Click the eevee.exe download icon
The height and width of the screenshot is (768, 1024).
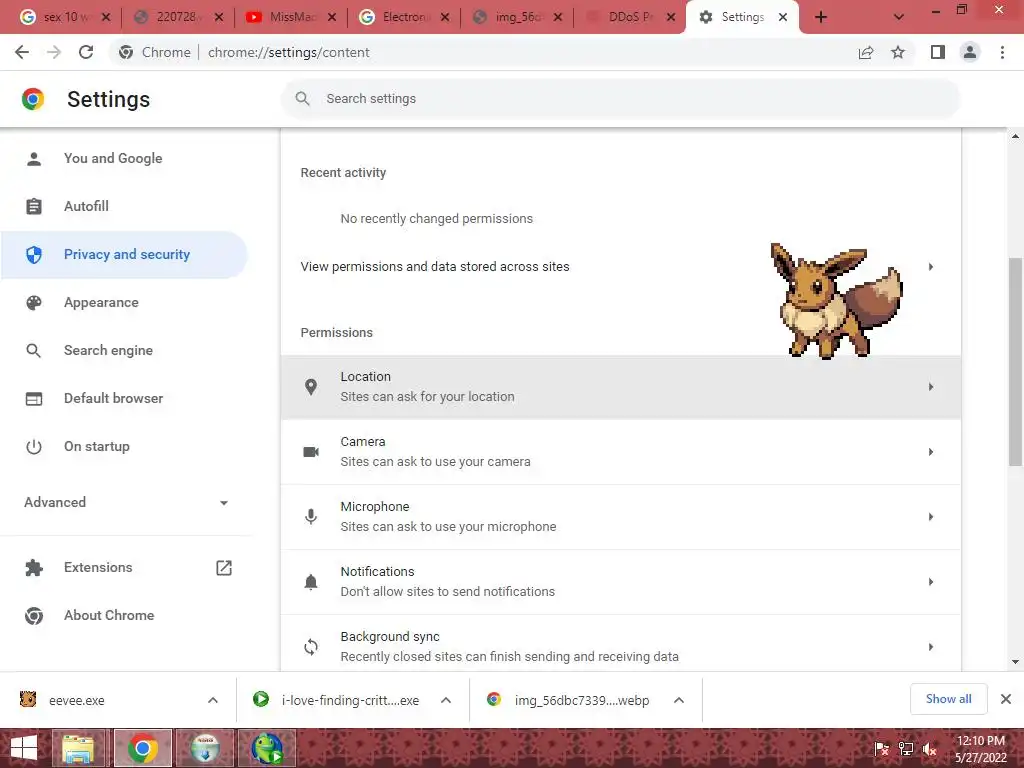pyautogui.click(x=28, y=699)
